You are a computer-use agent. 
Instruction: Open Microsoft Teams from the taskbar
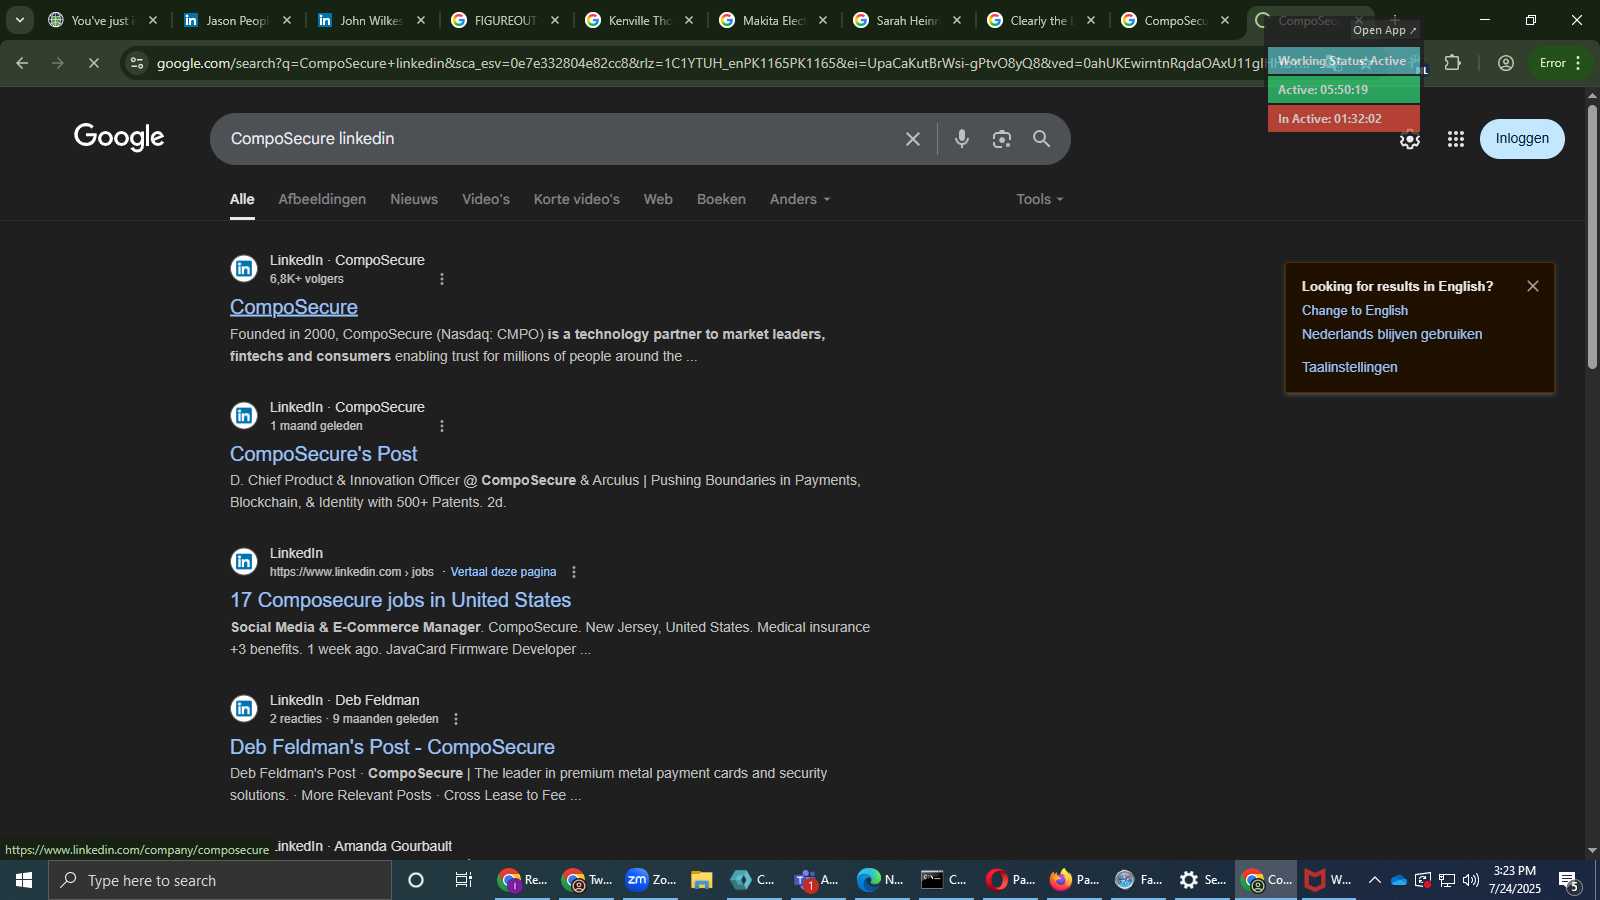(x=816, y=880)
